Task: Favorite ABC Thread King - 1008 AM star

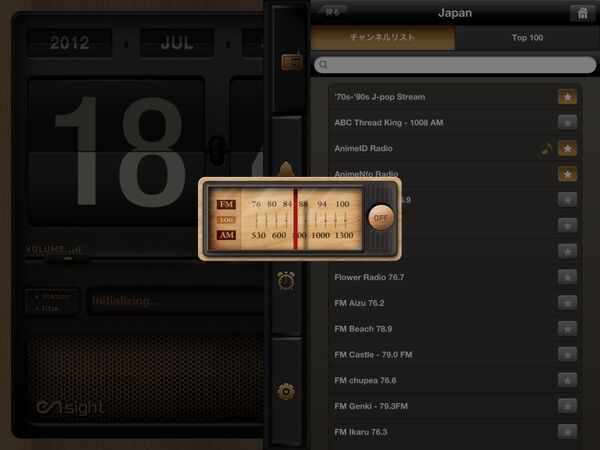Action: tap(567, 122)
